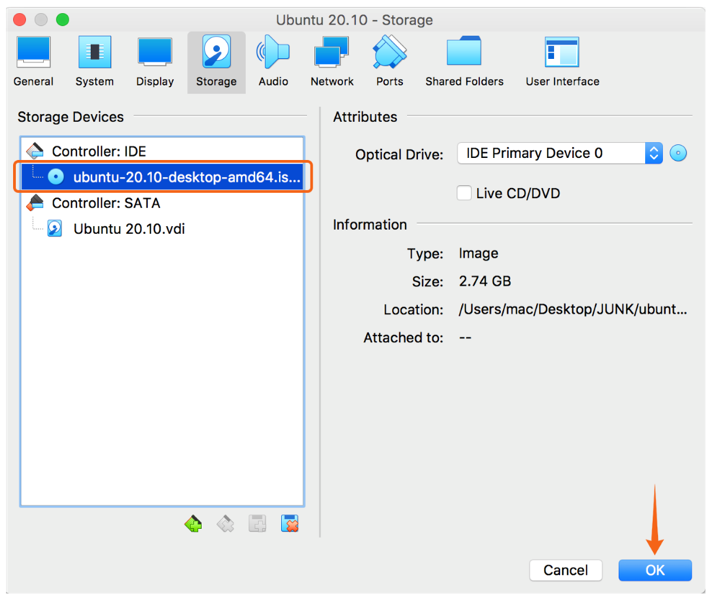The height and width of the screenshot is (600, 710).
Task: Open the General settings tab
Action: click(34, 62)
